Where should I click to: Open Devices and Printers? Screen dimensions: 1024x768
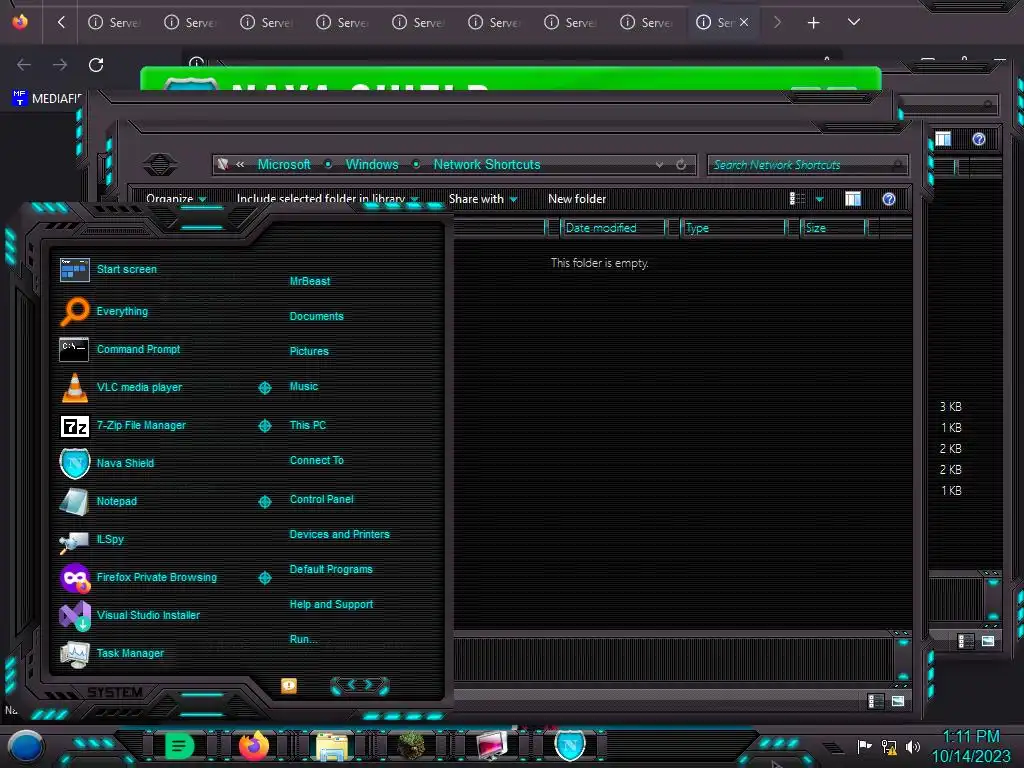[x=340, y=534]
